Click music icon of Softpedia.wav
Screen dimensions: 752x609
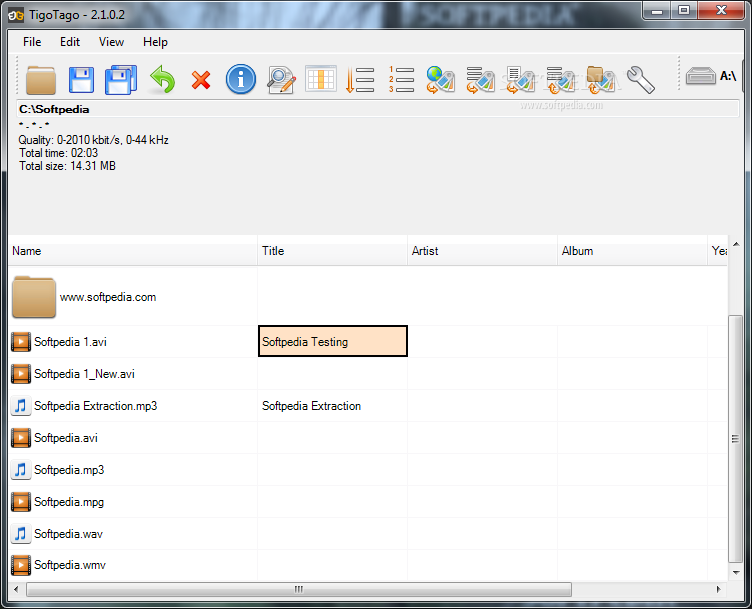21,534
